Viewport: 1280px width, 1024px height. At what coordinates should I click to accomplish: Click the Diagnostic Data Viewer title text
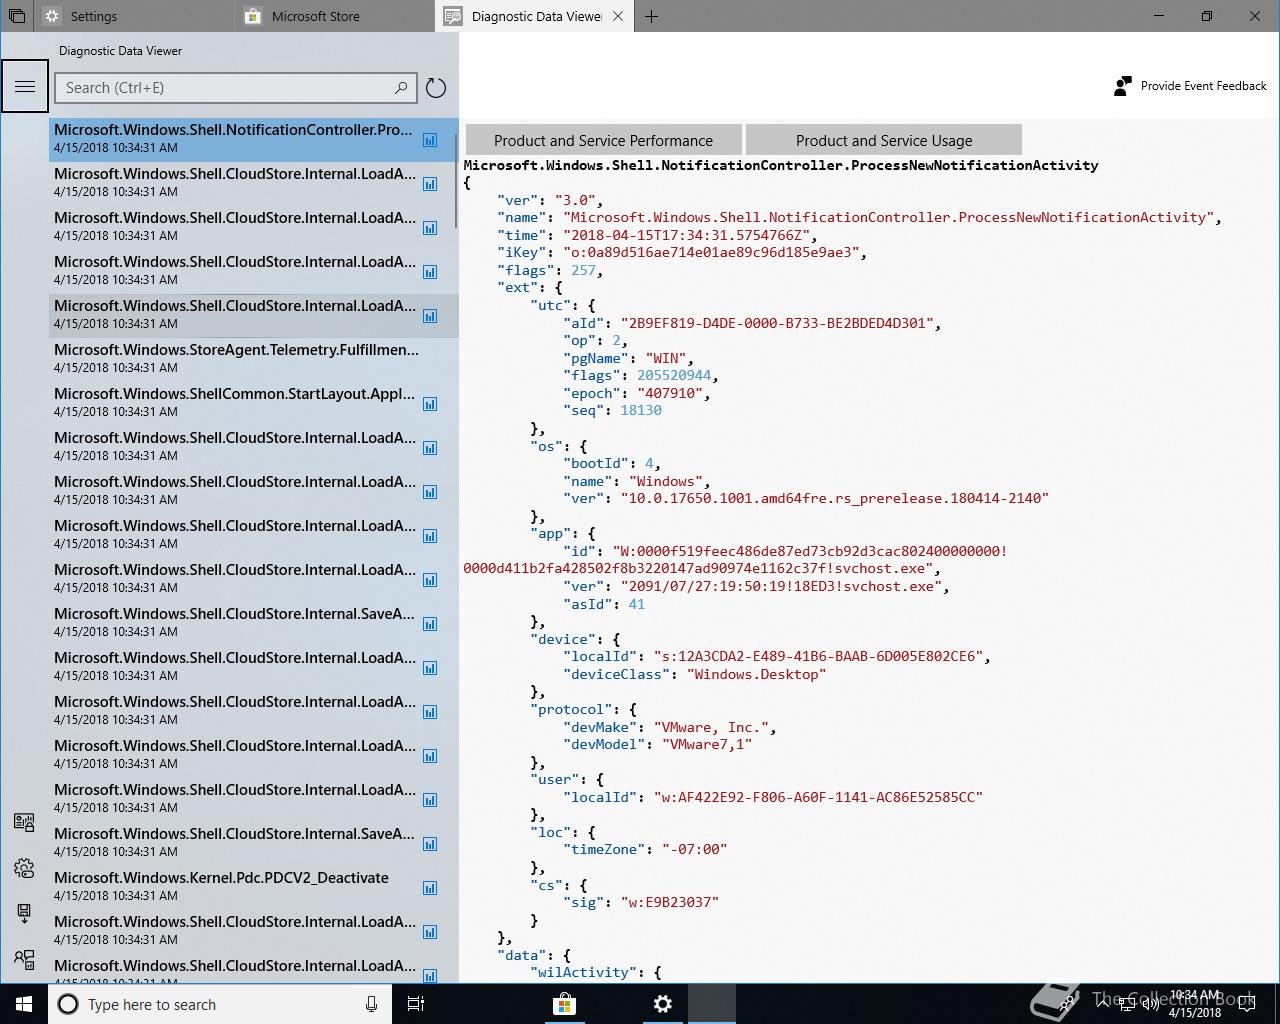click(x=120, y=51)
